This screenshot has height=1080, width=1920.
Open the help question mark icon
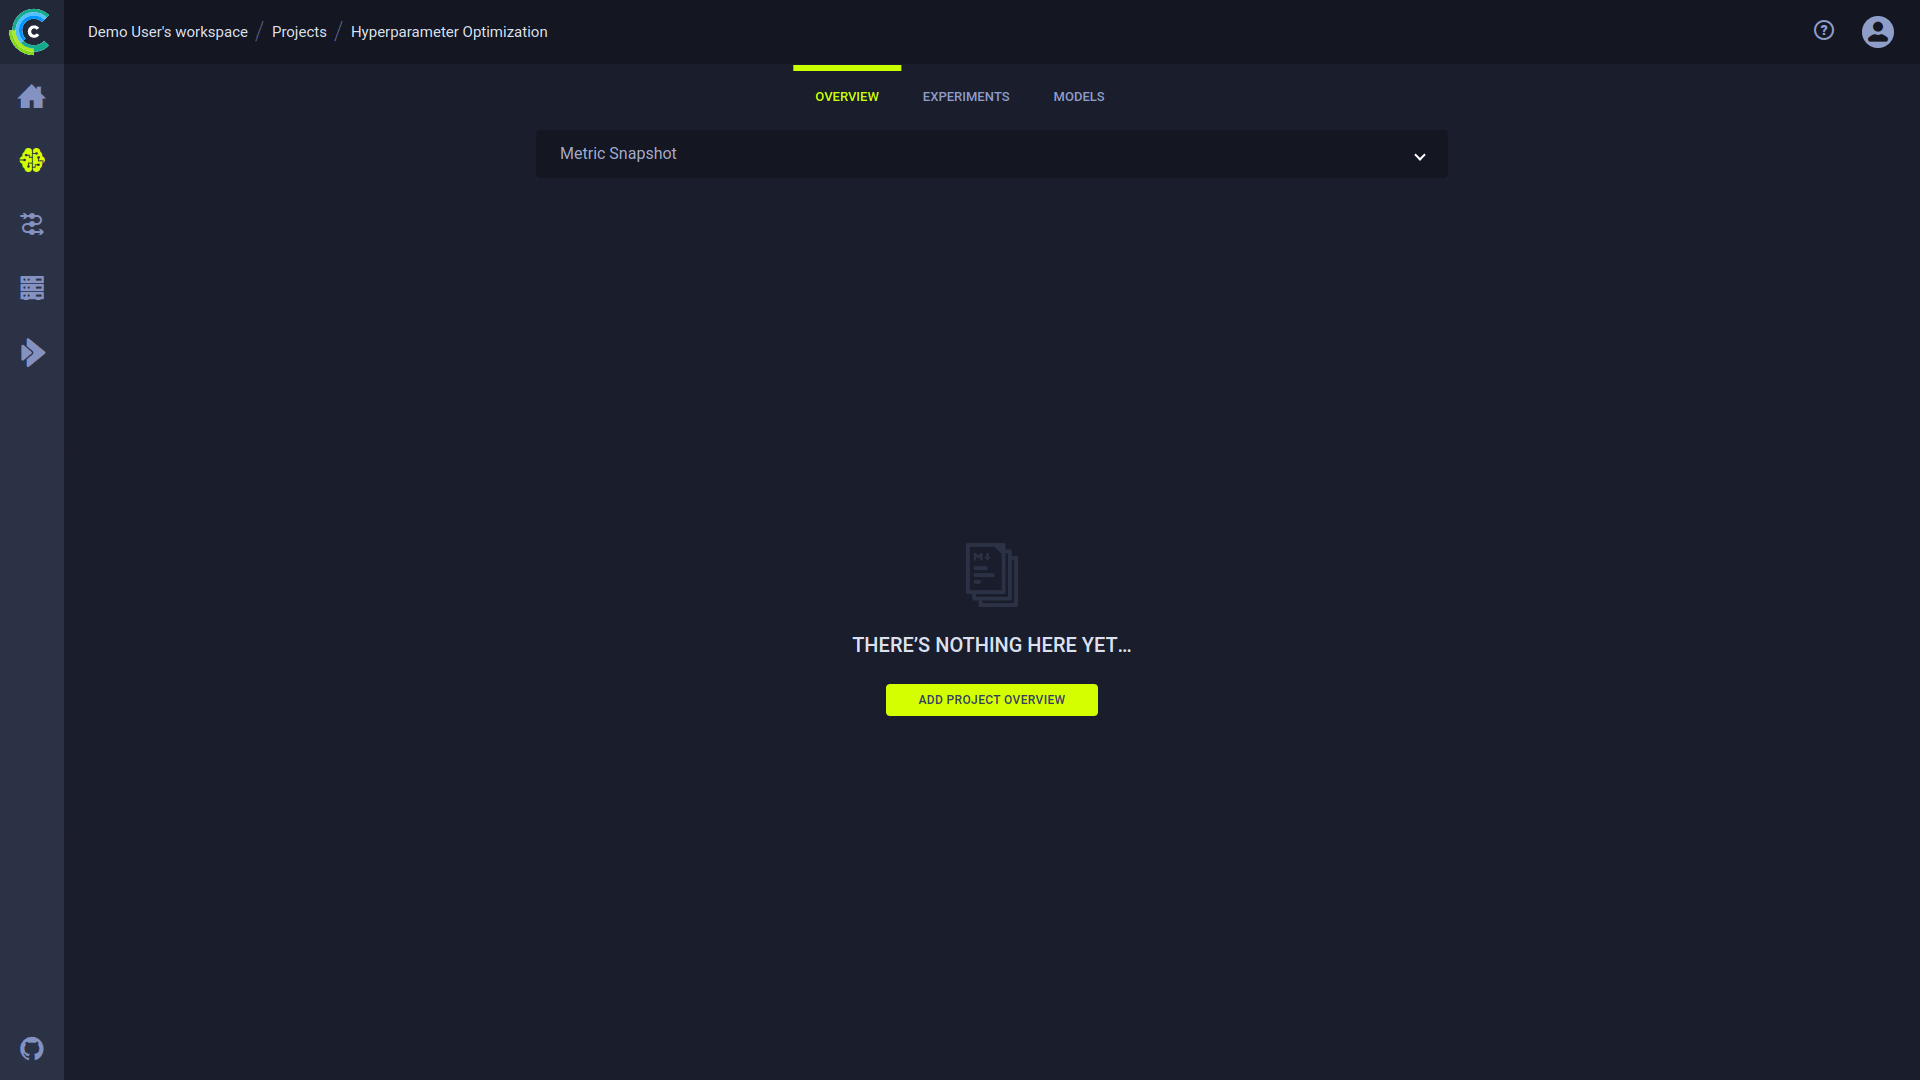(x=1824, y=31)
